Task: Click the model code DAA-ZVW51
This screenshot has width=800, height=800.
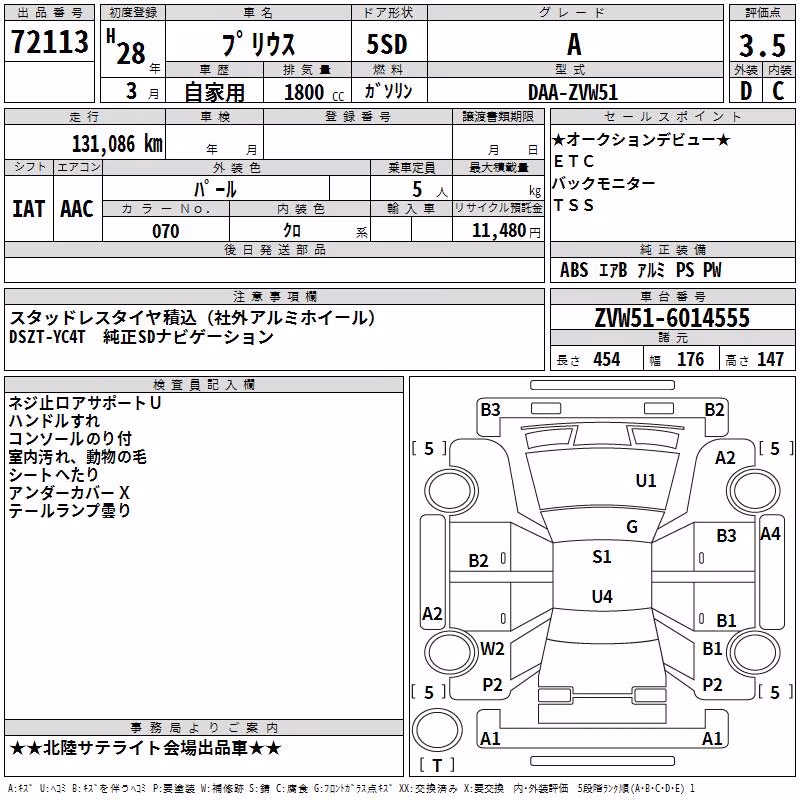Action: pos(575,91)
